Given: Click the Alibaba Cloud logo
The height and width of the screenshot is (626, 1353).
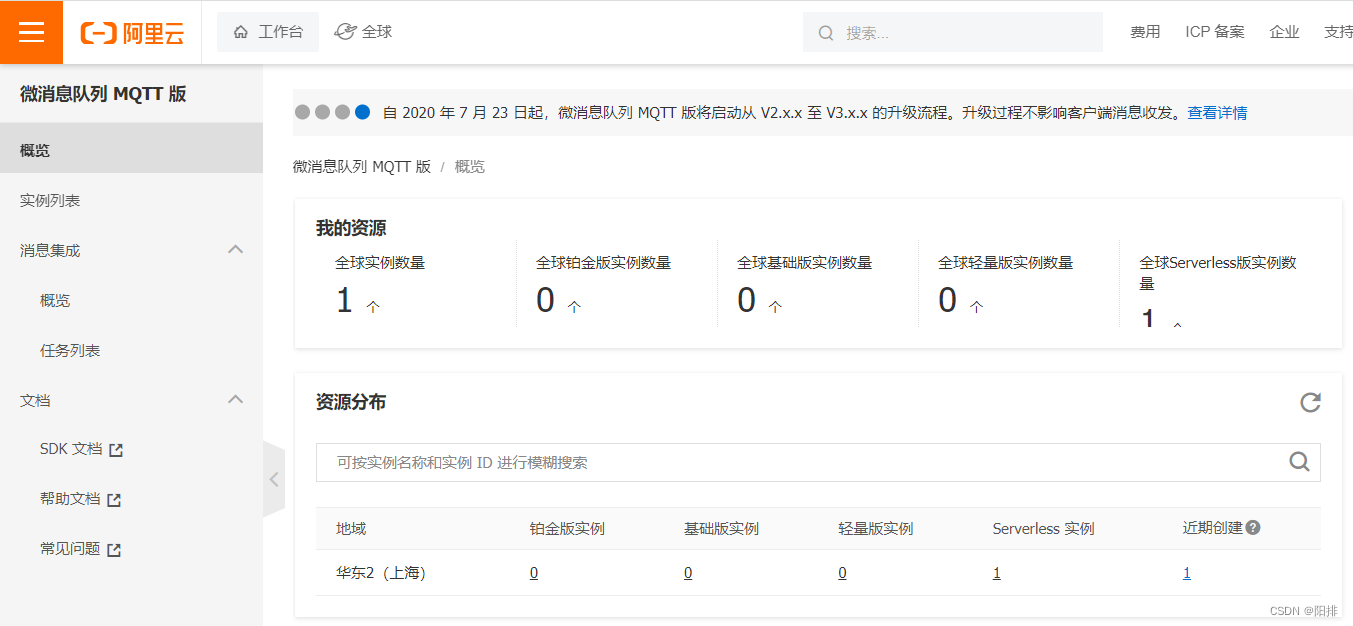Looking at the screenshot, I should (132, 33).
